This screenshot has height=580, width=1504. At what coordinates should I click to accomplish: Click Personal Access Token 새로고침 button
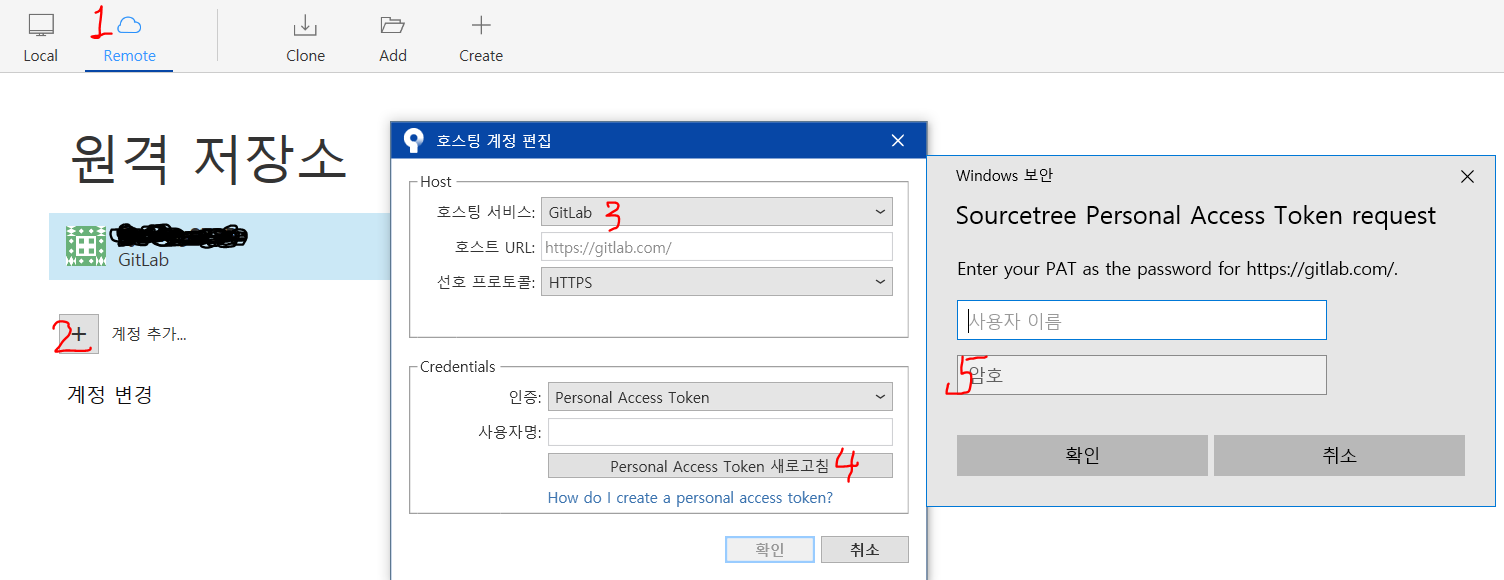coord(720,466)
